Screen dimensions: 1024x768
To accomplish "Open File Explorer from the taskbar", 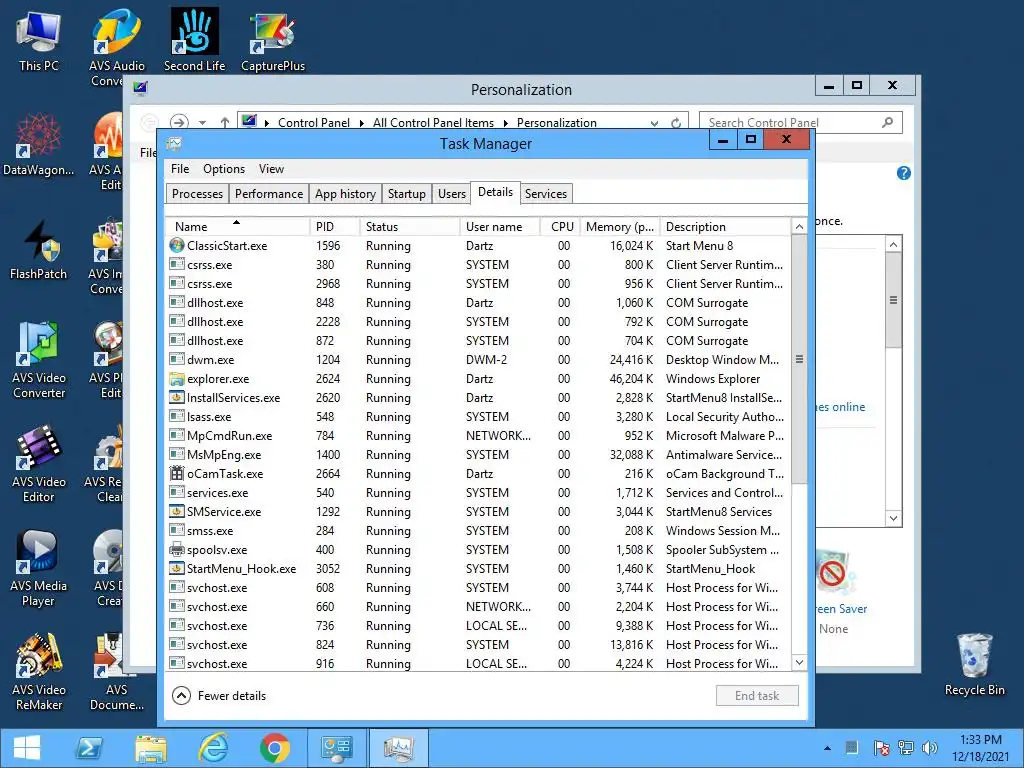I will 151,748.
